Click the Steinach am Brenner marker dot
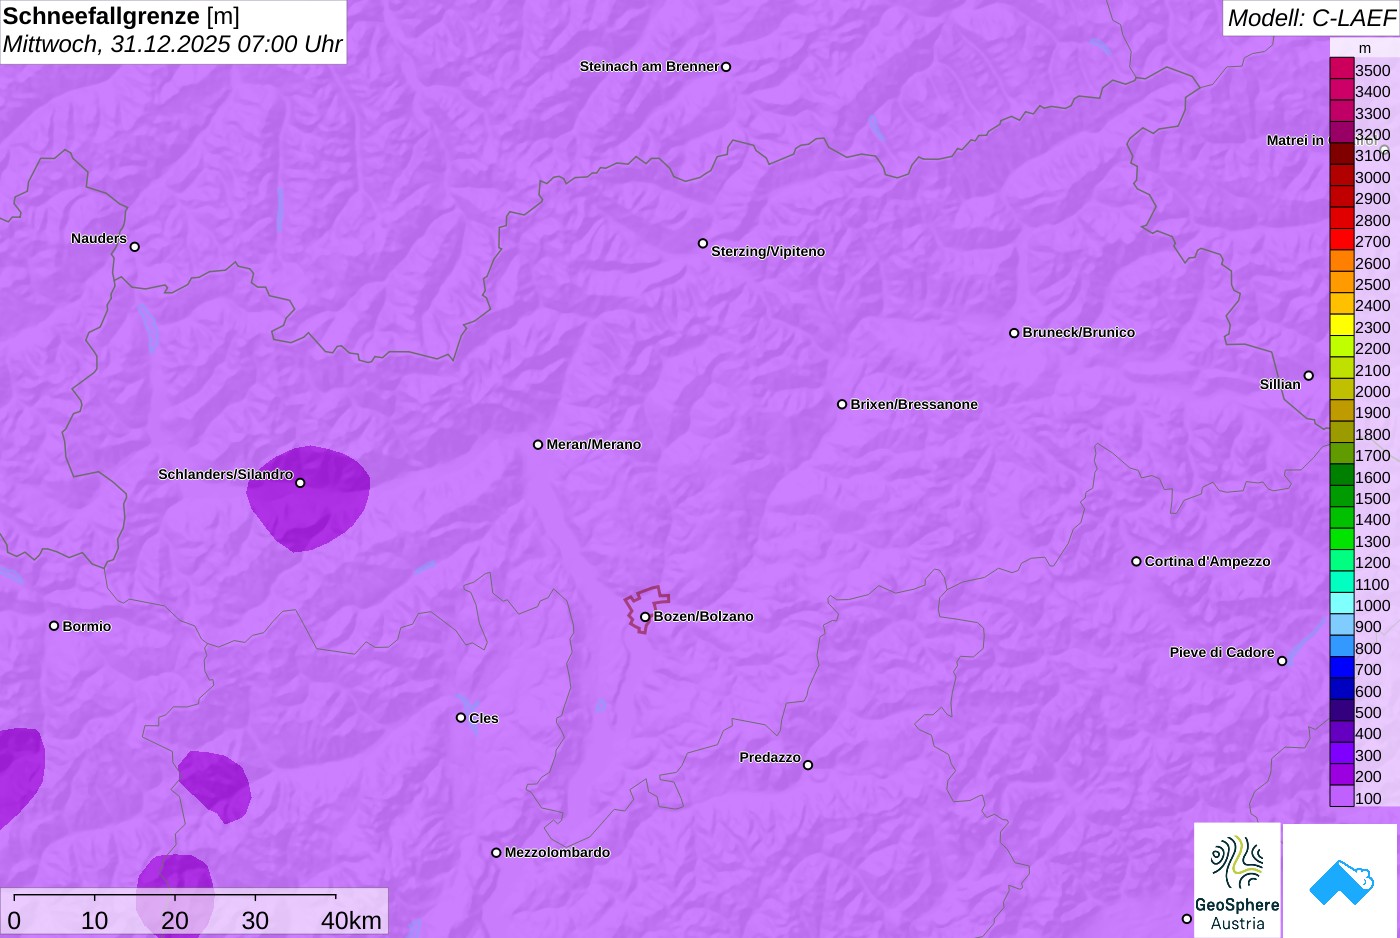Image resolution: width=1400 pixels, height=938 pixels. pos(726,67)
